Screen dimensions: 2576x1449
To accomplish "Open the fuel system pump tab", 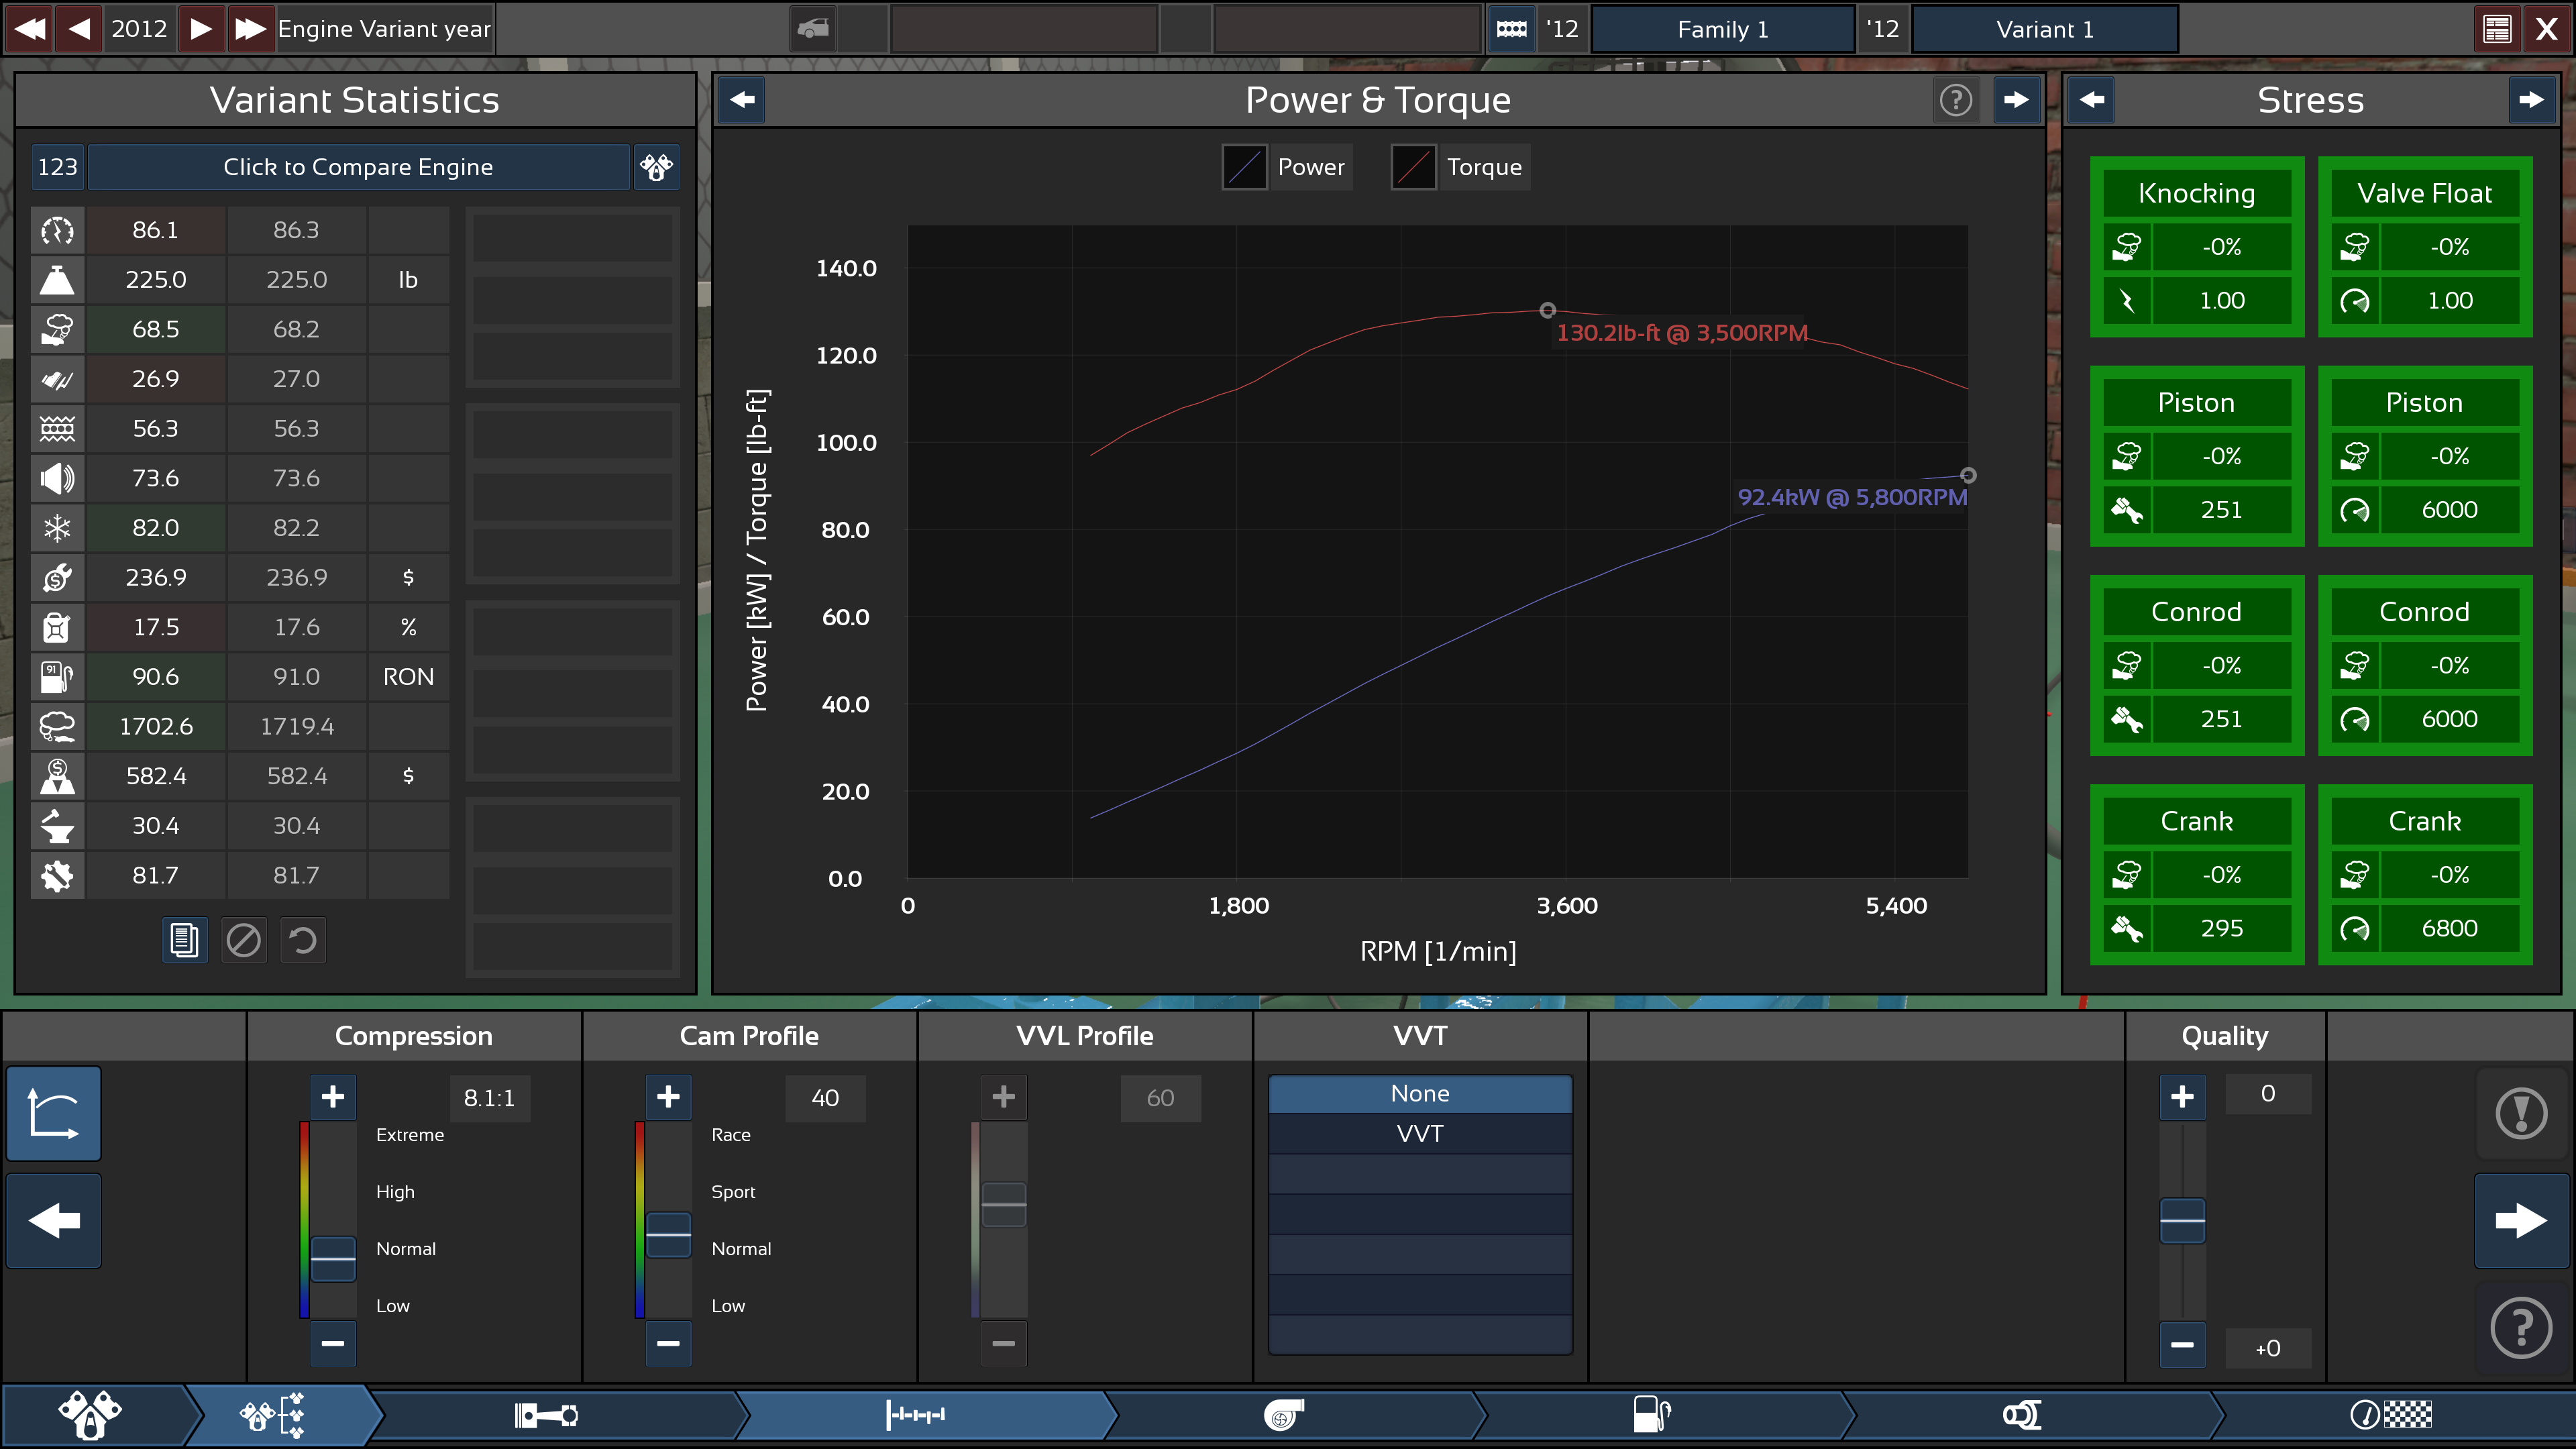I will click(x=1652, y=1415).
